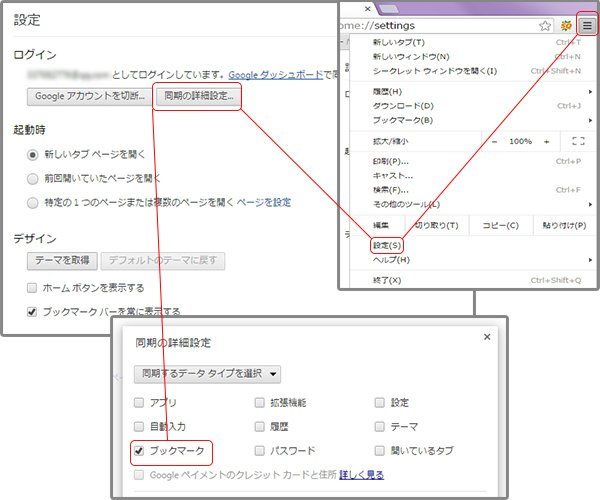
Task: Check the パスワード sync checkbox
Action: [259, 451]
